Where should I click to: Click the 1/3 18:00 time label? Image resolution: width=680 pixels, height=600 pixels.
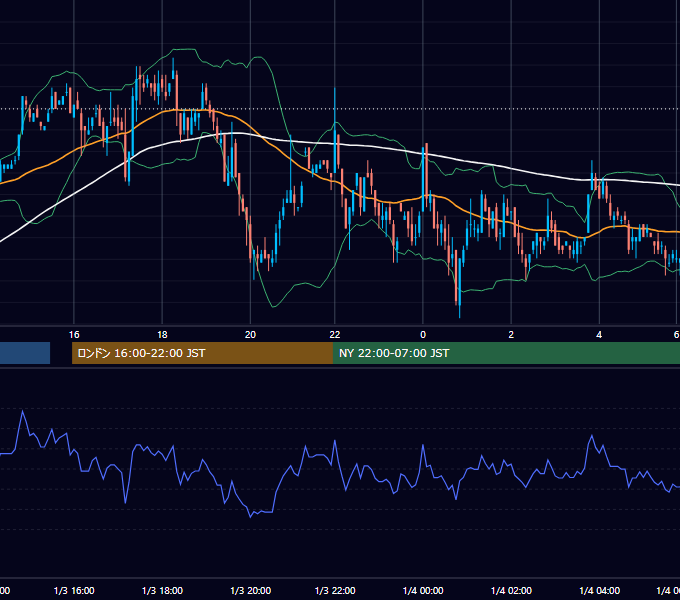162,590
